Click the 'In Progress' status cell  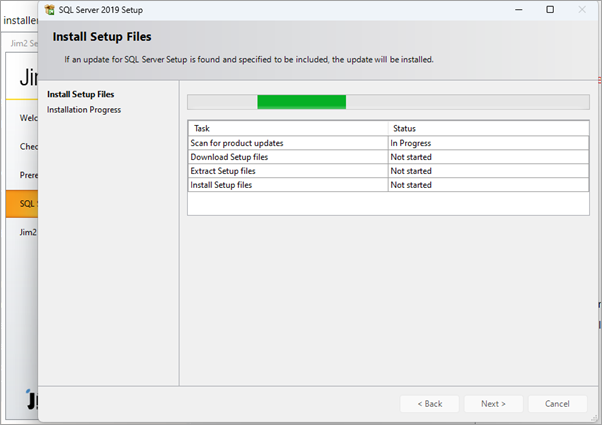coord(488,143)
